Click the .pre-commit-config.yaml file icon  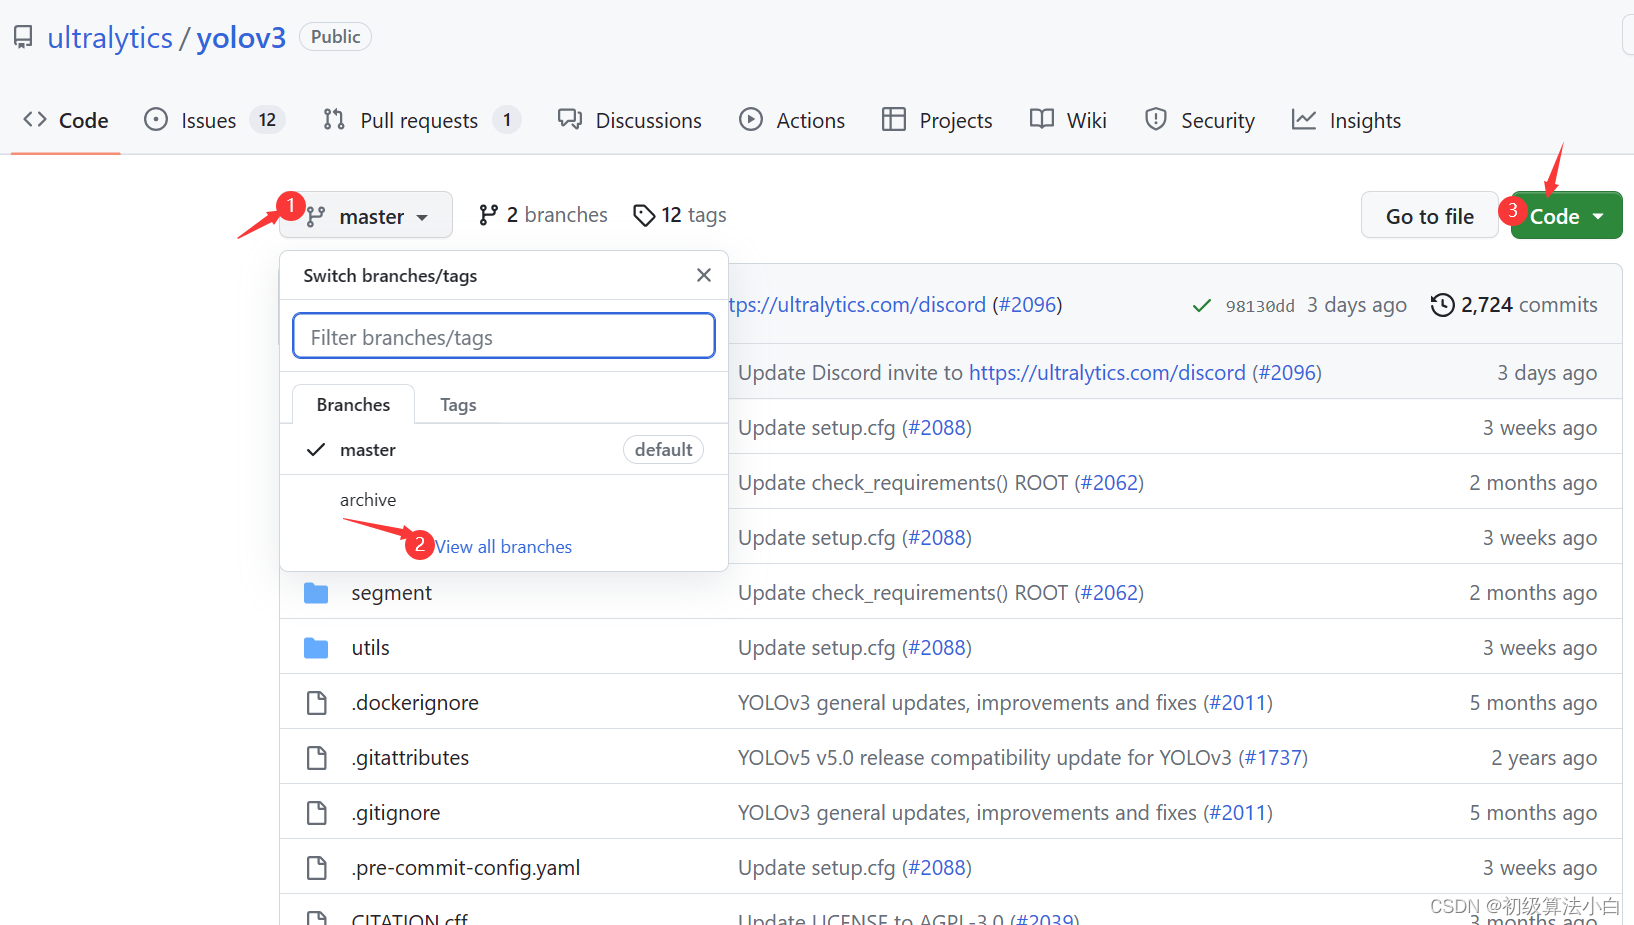pyautogui.click(x=317, y=868)
